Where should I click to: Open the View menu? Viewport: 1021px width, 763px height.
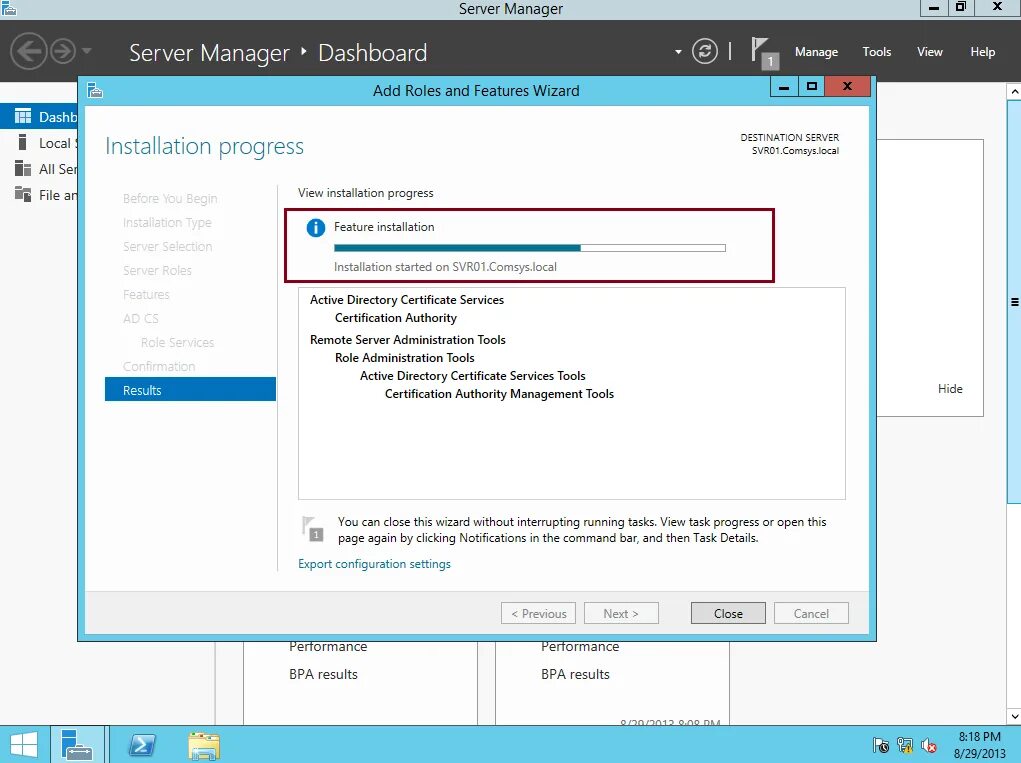pos(929,51)
